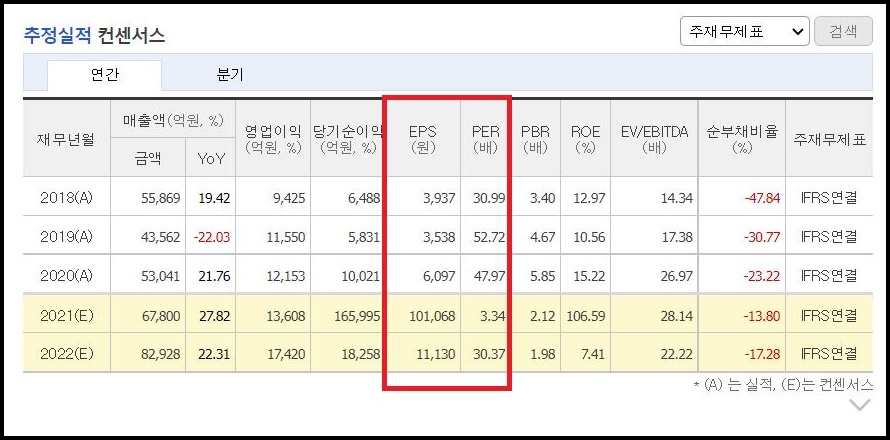890x440 pixels.
Task: Switch to the 분기 tab
Action: click(230, 74)
